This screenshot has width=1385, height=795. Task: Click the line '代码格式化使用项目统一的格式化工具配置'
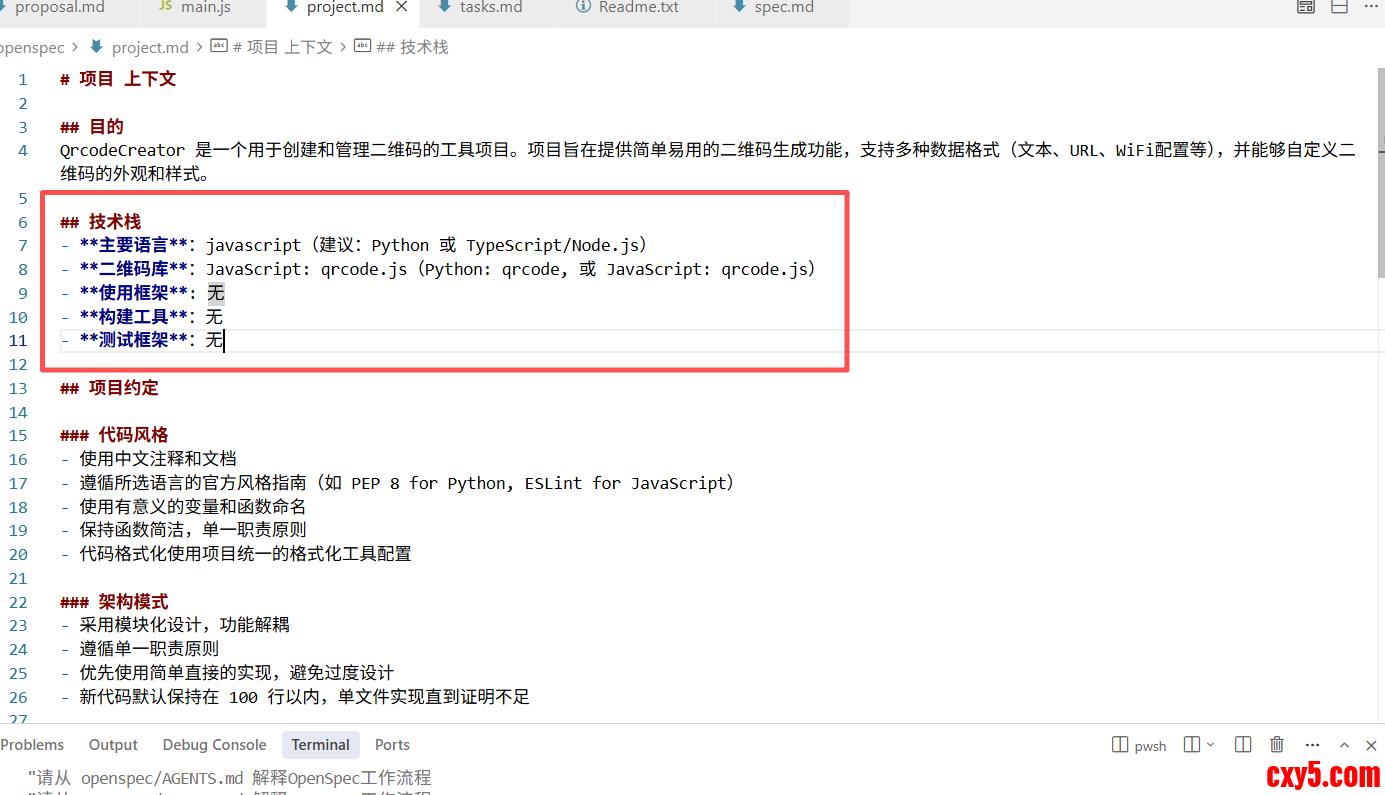236,554
